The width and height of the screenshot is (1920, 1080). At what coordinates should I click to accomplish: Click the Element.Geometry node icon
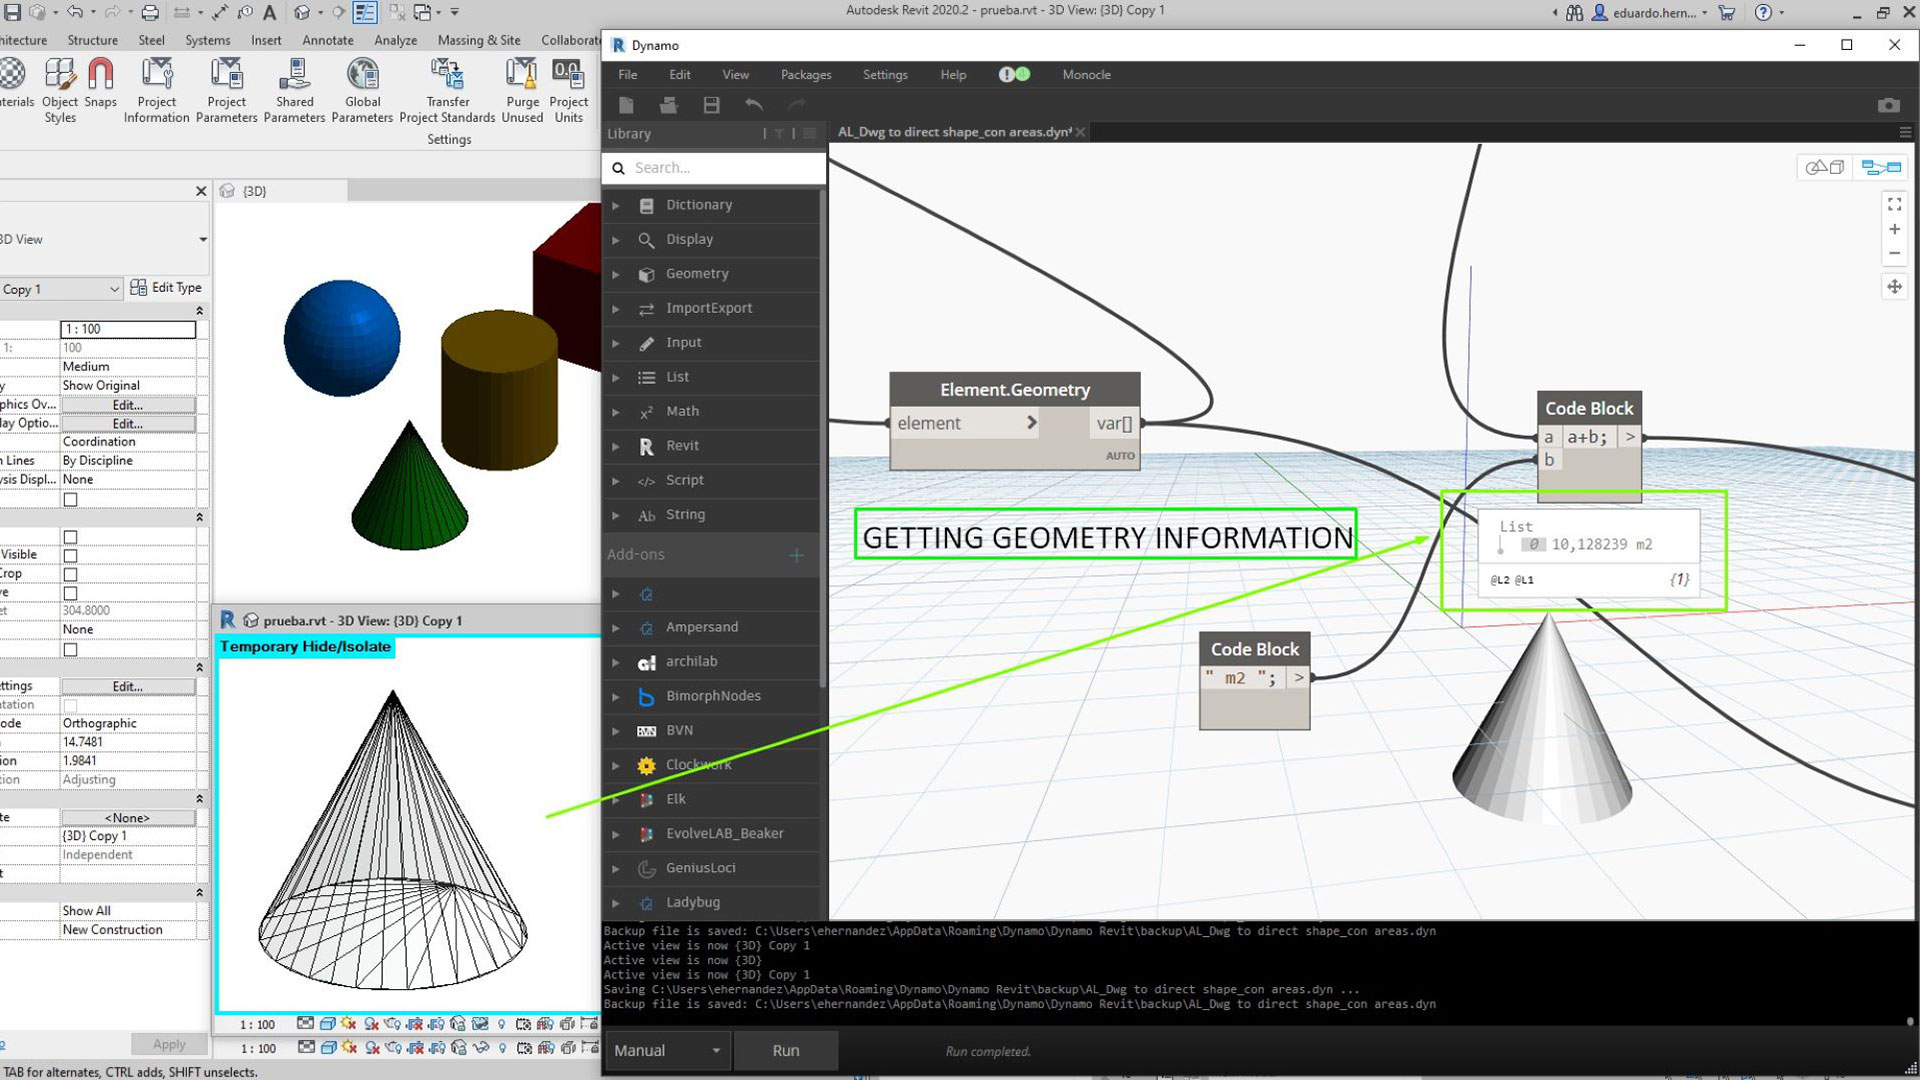[x=1015, y=389]
